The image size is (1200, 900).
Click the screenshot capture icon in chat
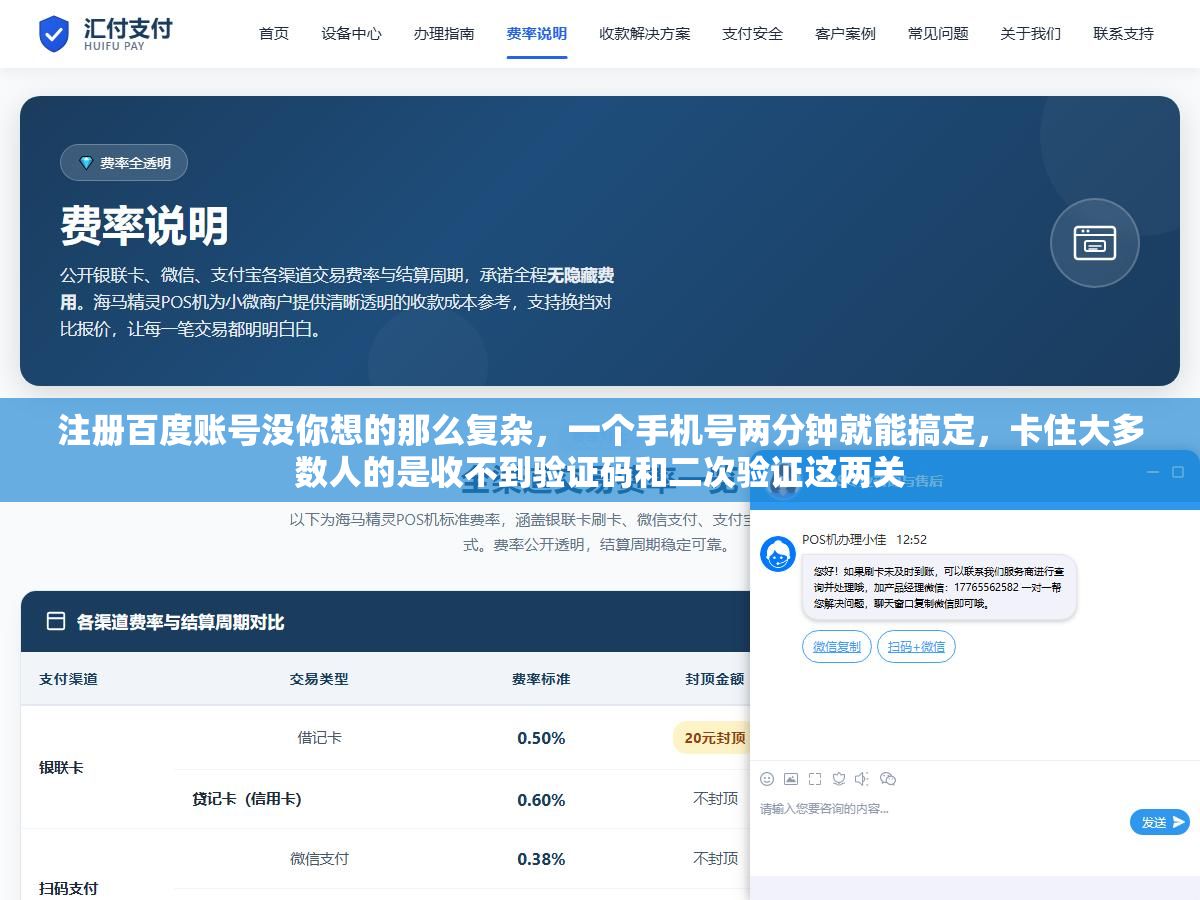point(815,778)
